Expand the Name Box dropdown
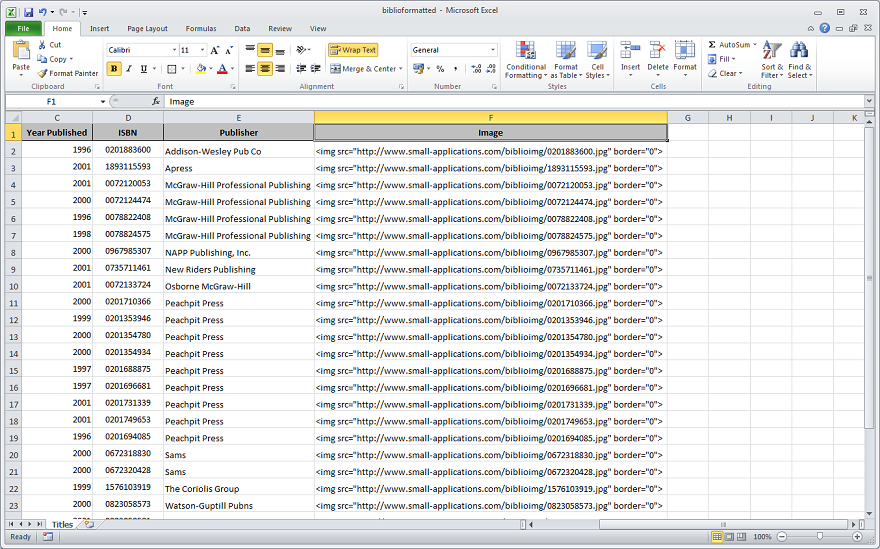The height and width of the screenshot is (549, 880). coord(103,102)
